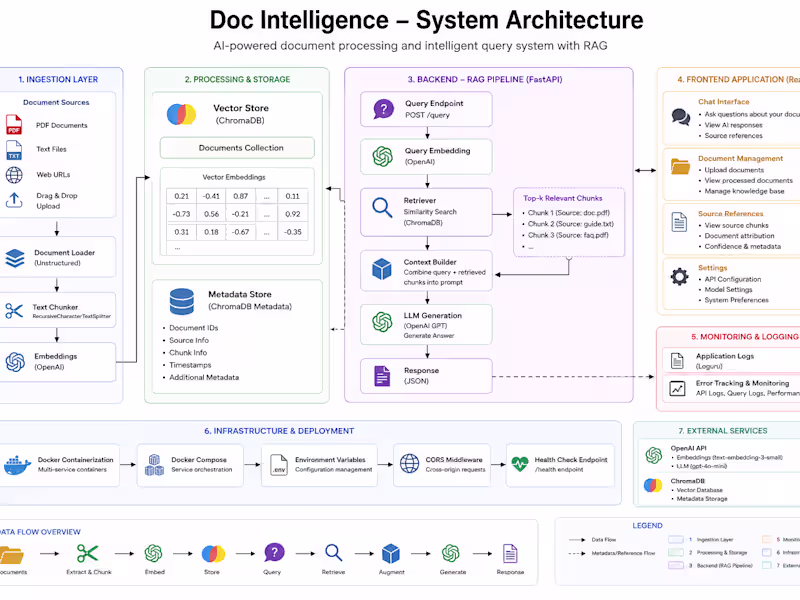Image resolution: width=800 pixels, height=600 pixels.
Task: Click the embedding value cell '-0.73'
Action: click(182, 214)
